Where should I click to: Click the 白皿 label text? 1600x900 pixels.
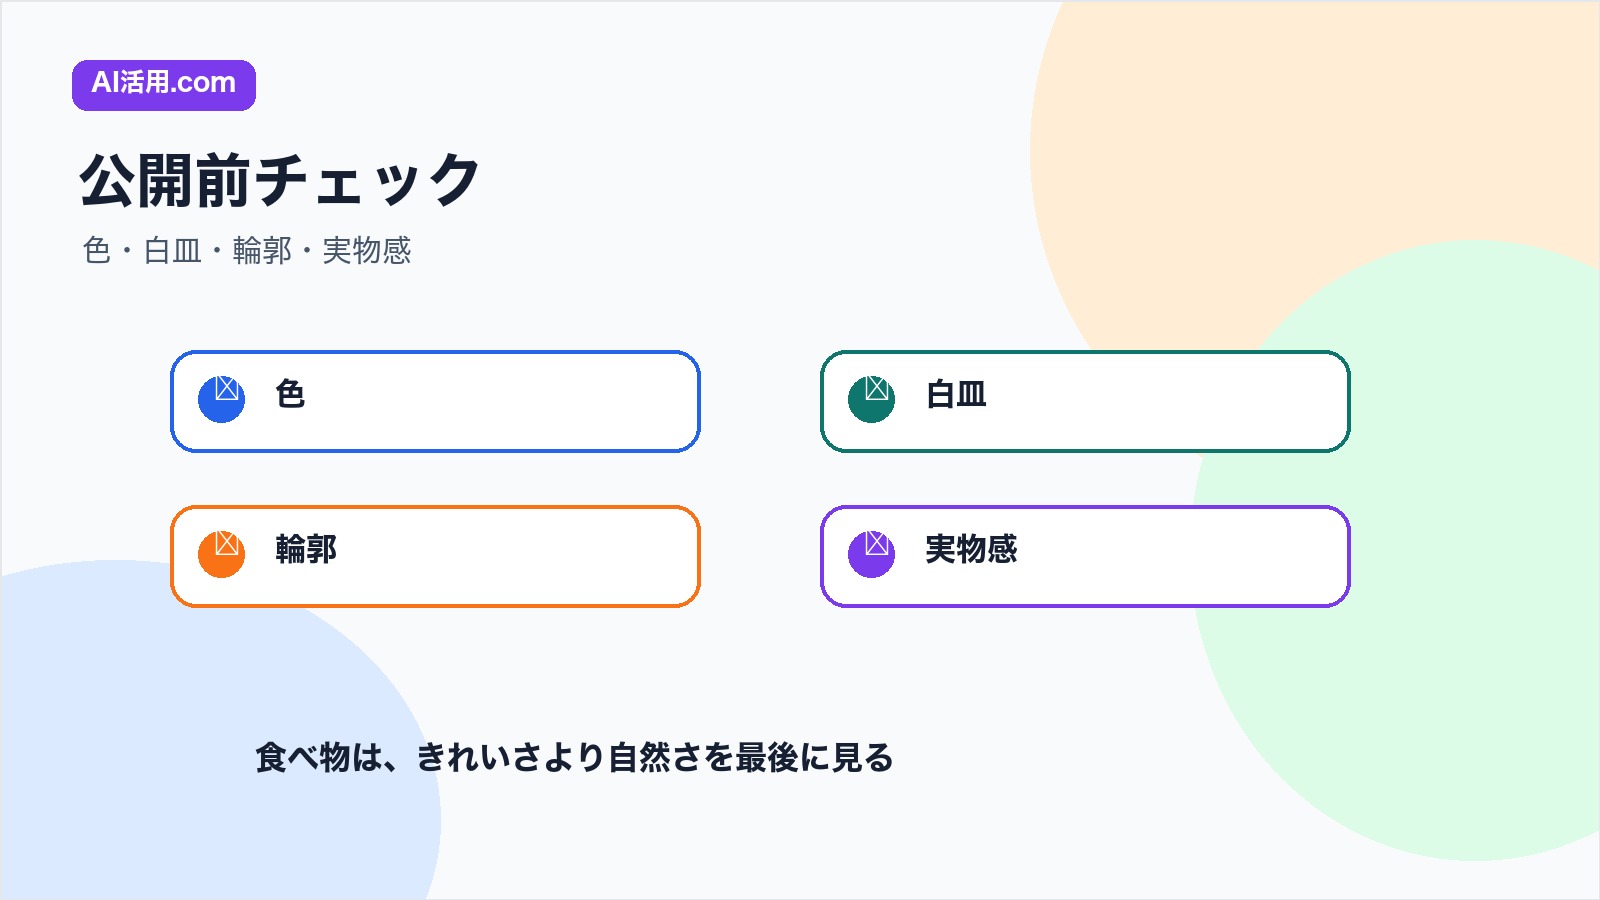point(956,394)
